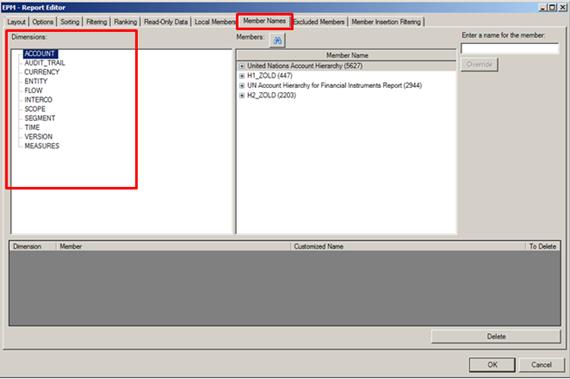Pick the MEASURES dimension
Screen dimensions: 570x379
42,146
